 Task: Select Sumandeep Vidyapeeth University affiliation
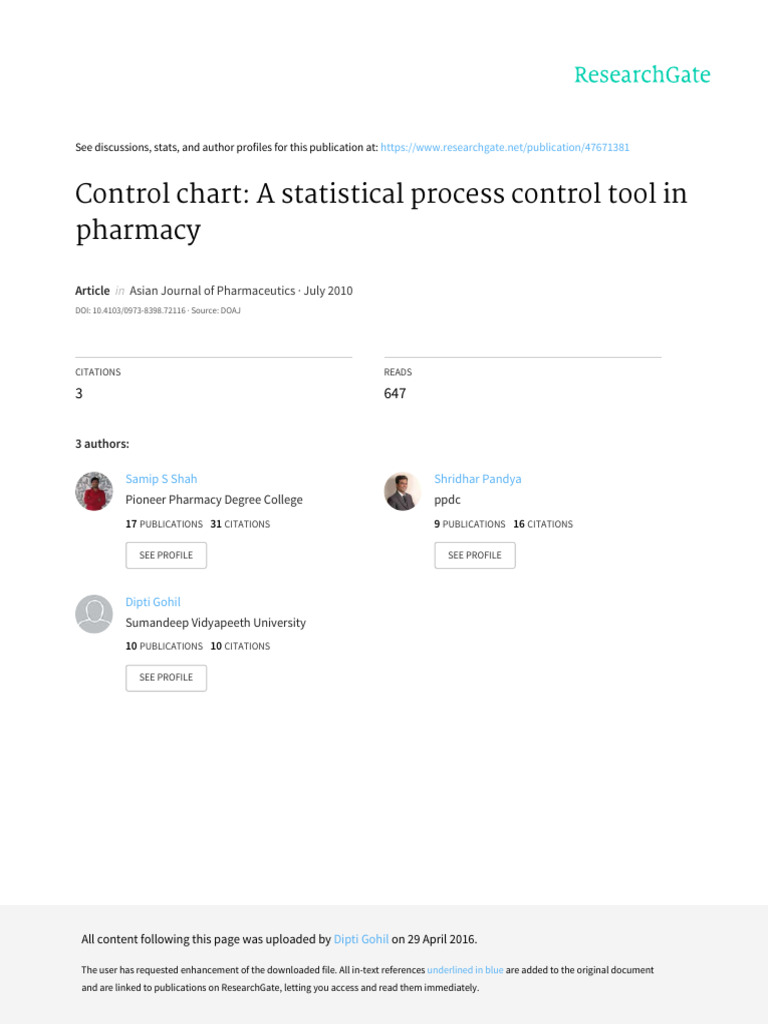click(x=215, y=623)
